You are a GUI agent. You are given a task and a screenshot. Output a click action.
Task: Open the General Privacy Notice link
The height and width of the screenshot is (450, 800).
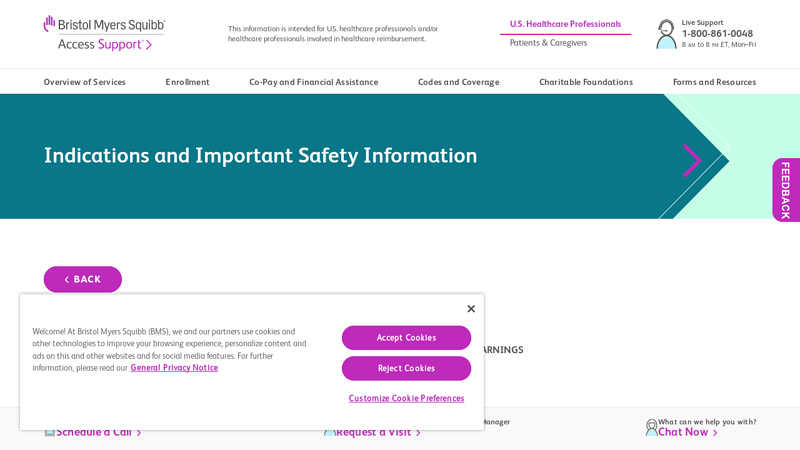pos(174,368)
